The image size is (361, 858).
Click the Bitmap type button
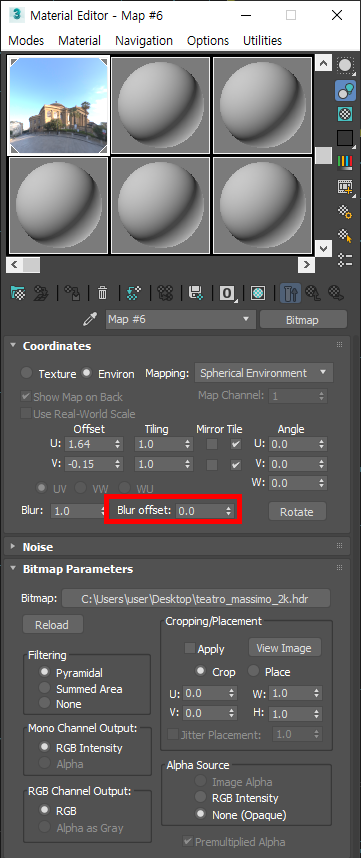[x=303, y=320]
